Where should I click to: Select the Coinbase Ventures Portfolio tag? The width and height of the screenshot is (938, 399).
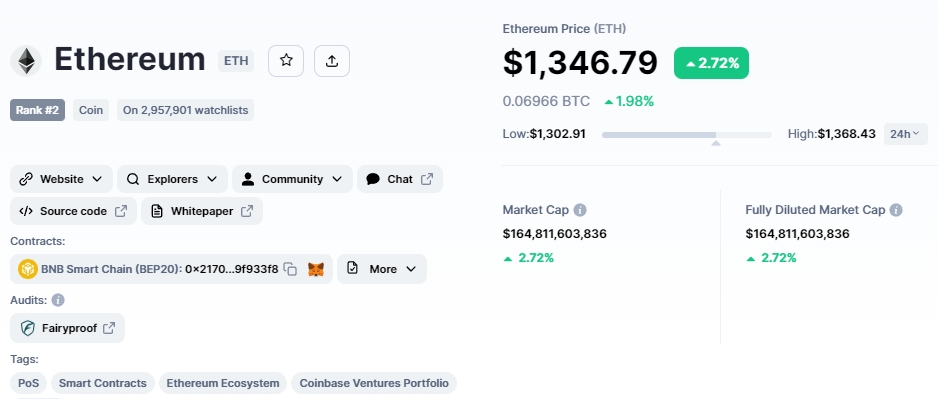(374, 383)
